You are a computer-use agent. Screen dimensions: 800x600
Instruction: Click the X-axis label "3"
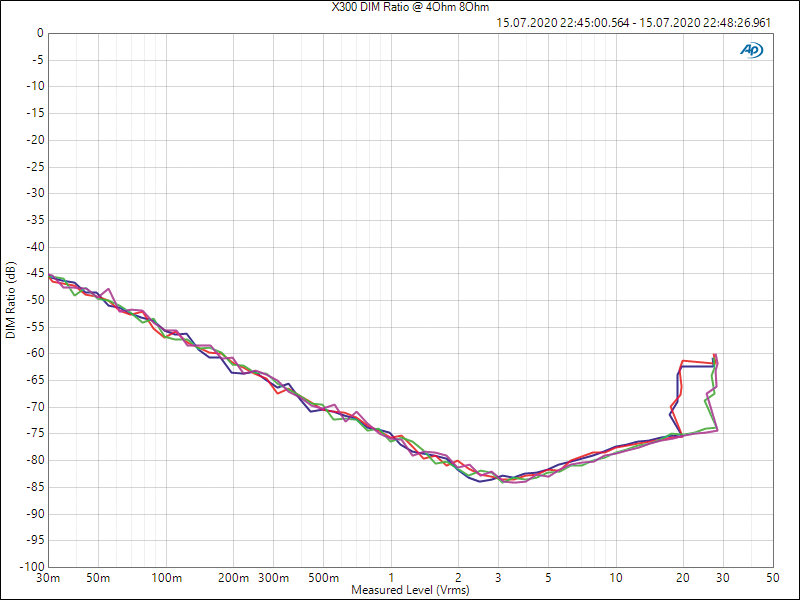pos(498,578)
